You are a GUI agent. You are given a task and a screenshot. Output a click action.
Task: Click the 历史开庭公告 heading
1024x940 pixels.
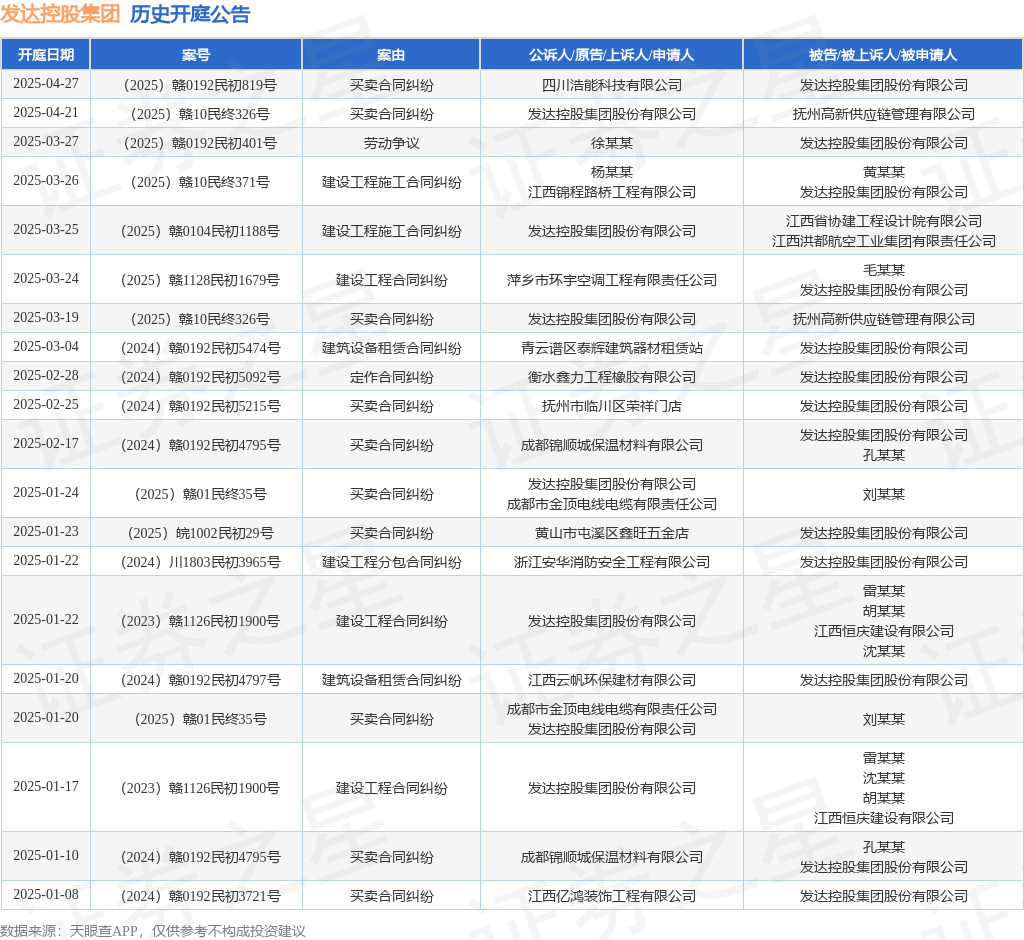click(x=190, y=14)
